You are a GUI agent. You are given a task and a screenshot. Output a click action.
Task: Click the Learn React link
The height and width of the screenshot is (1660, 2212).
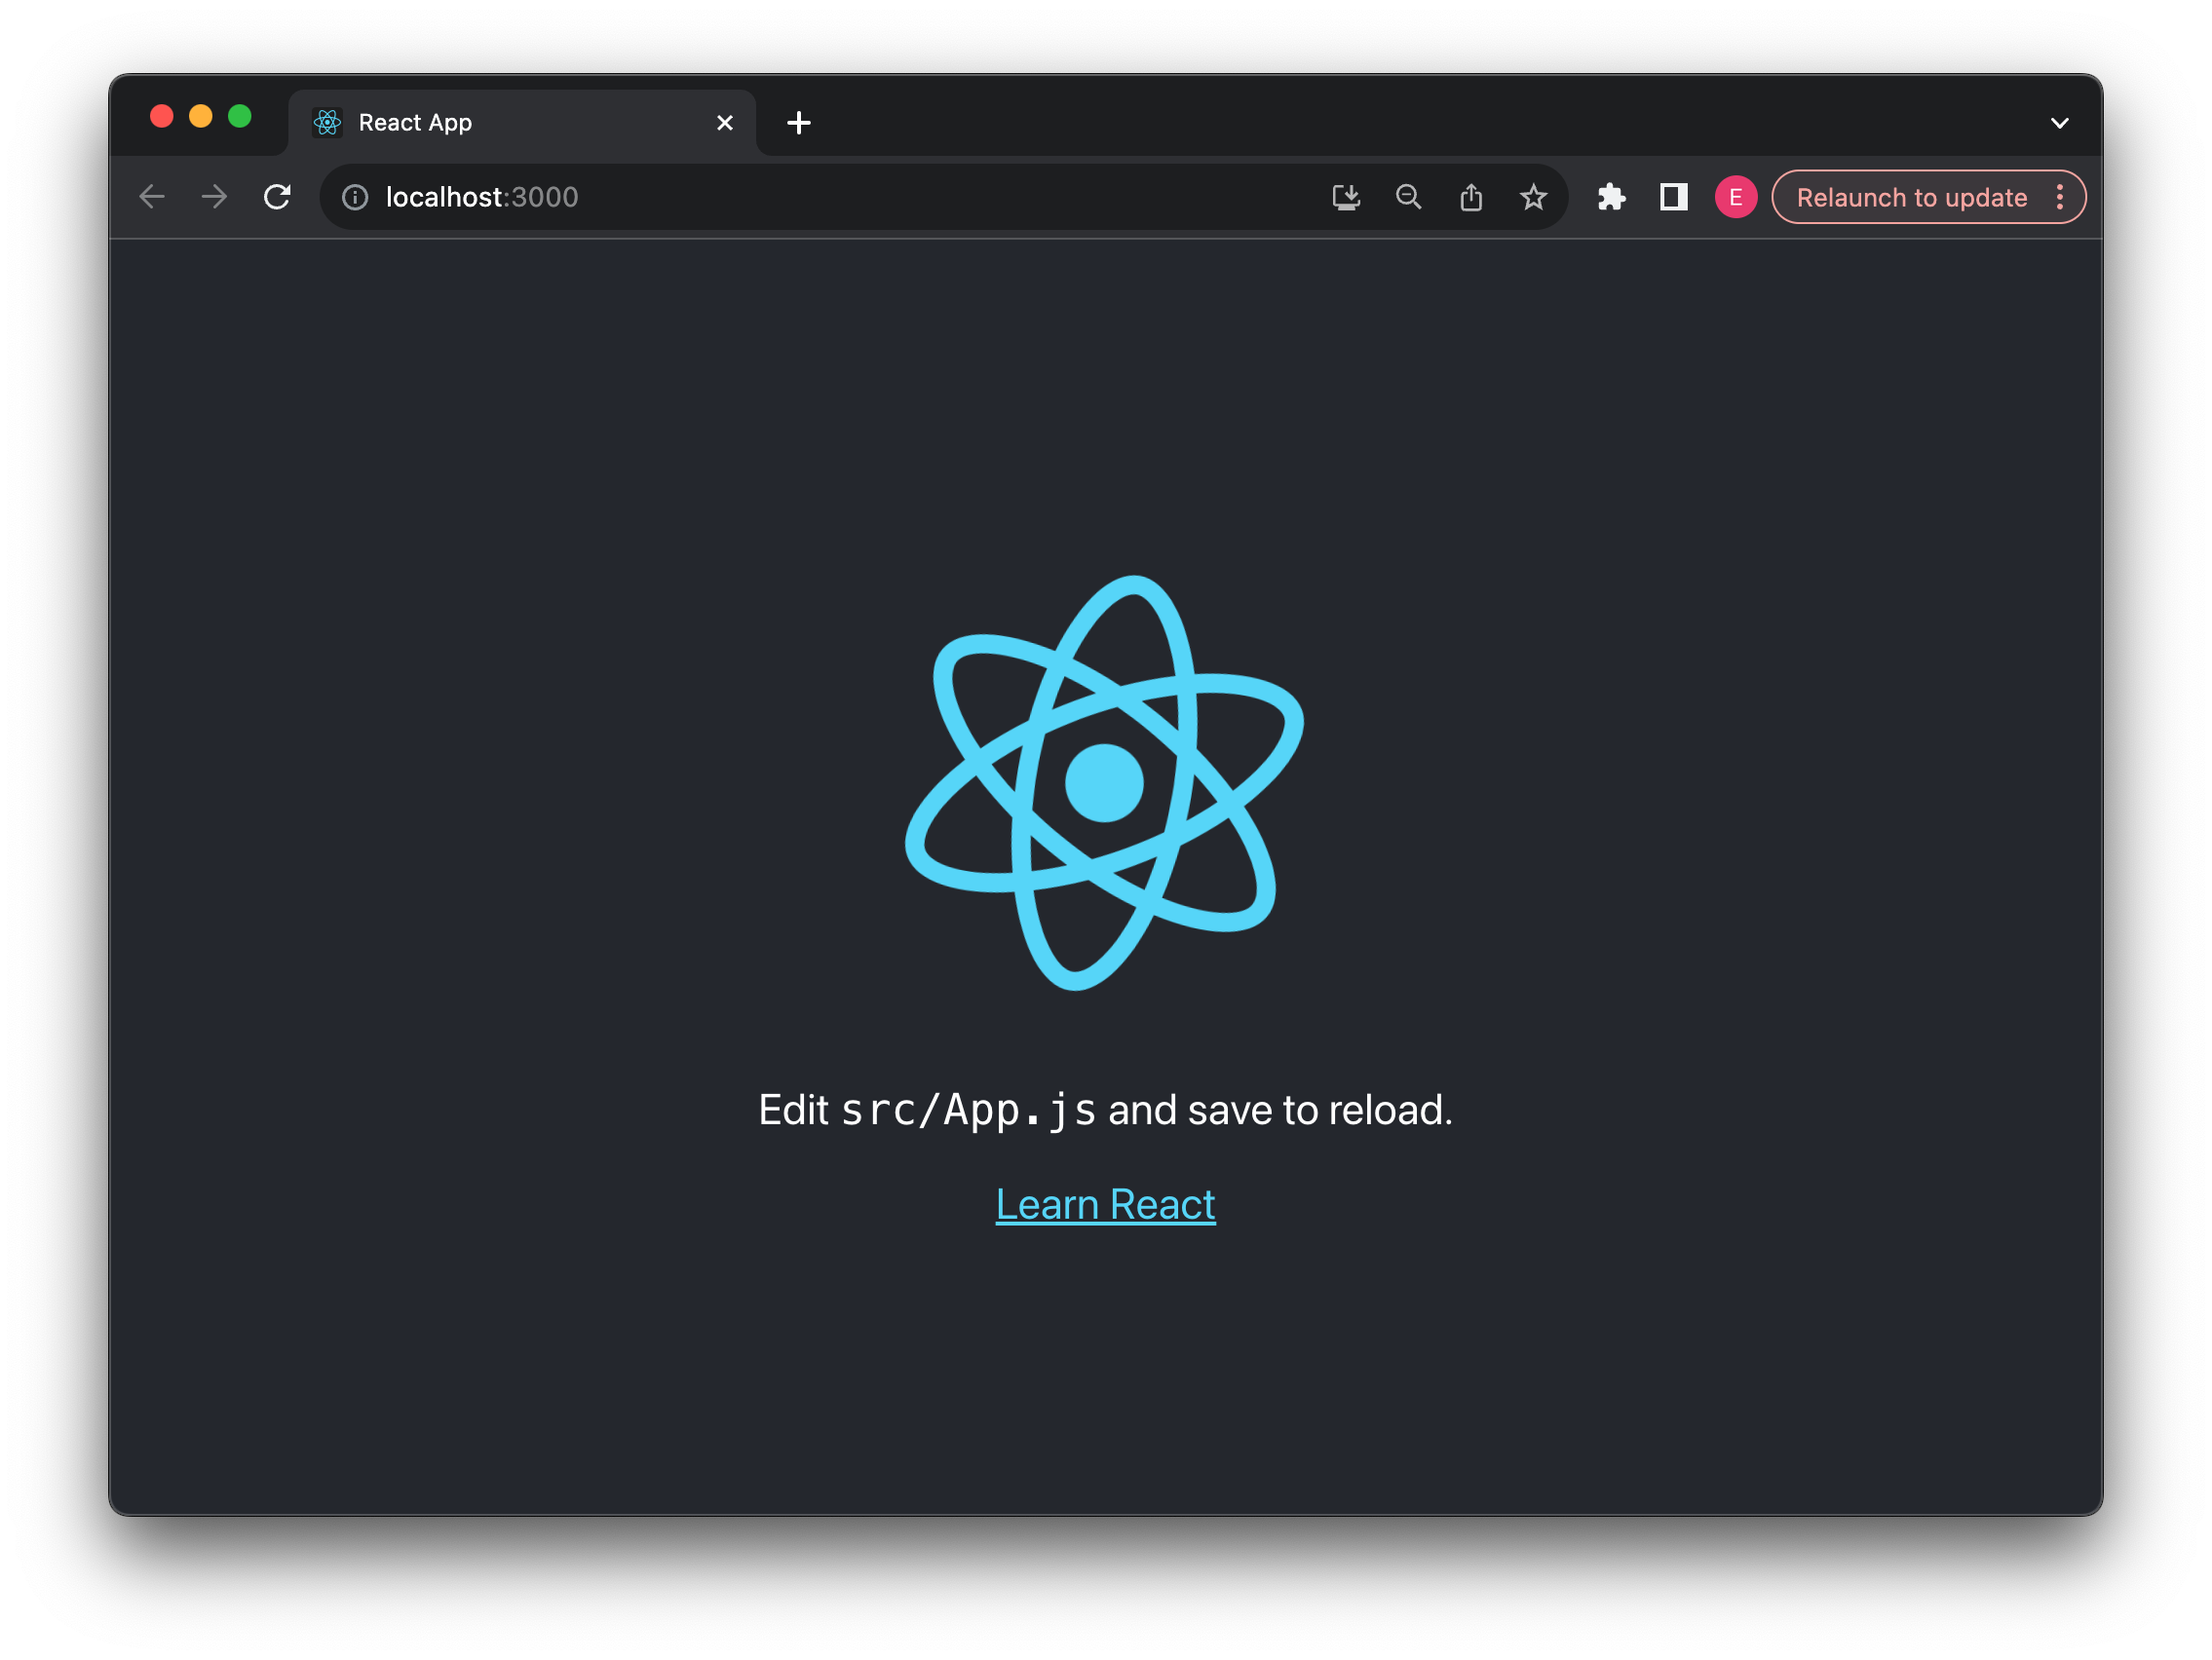point(1106,1203)
